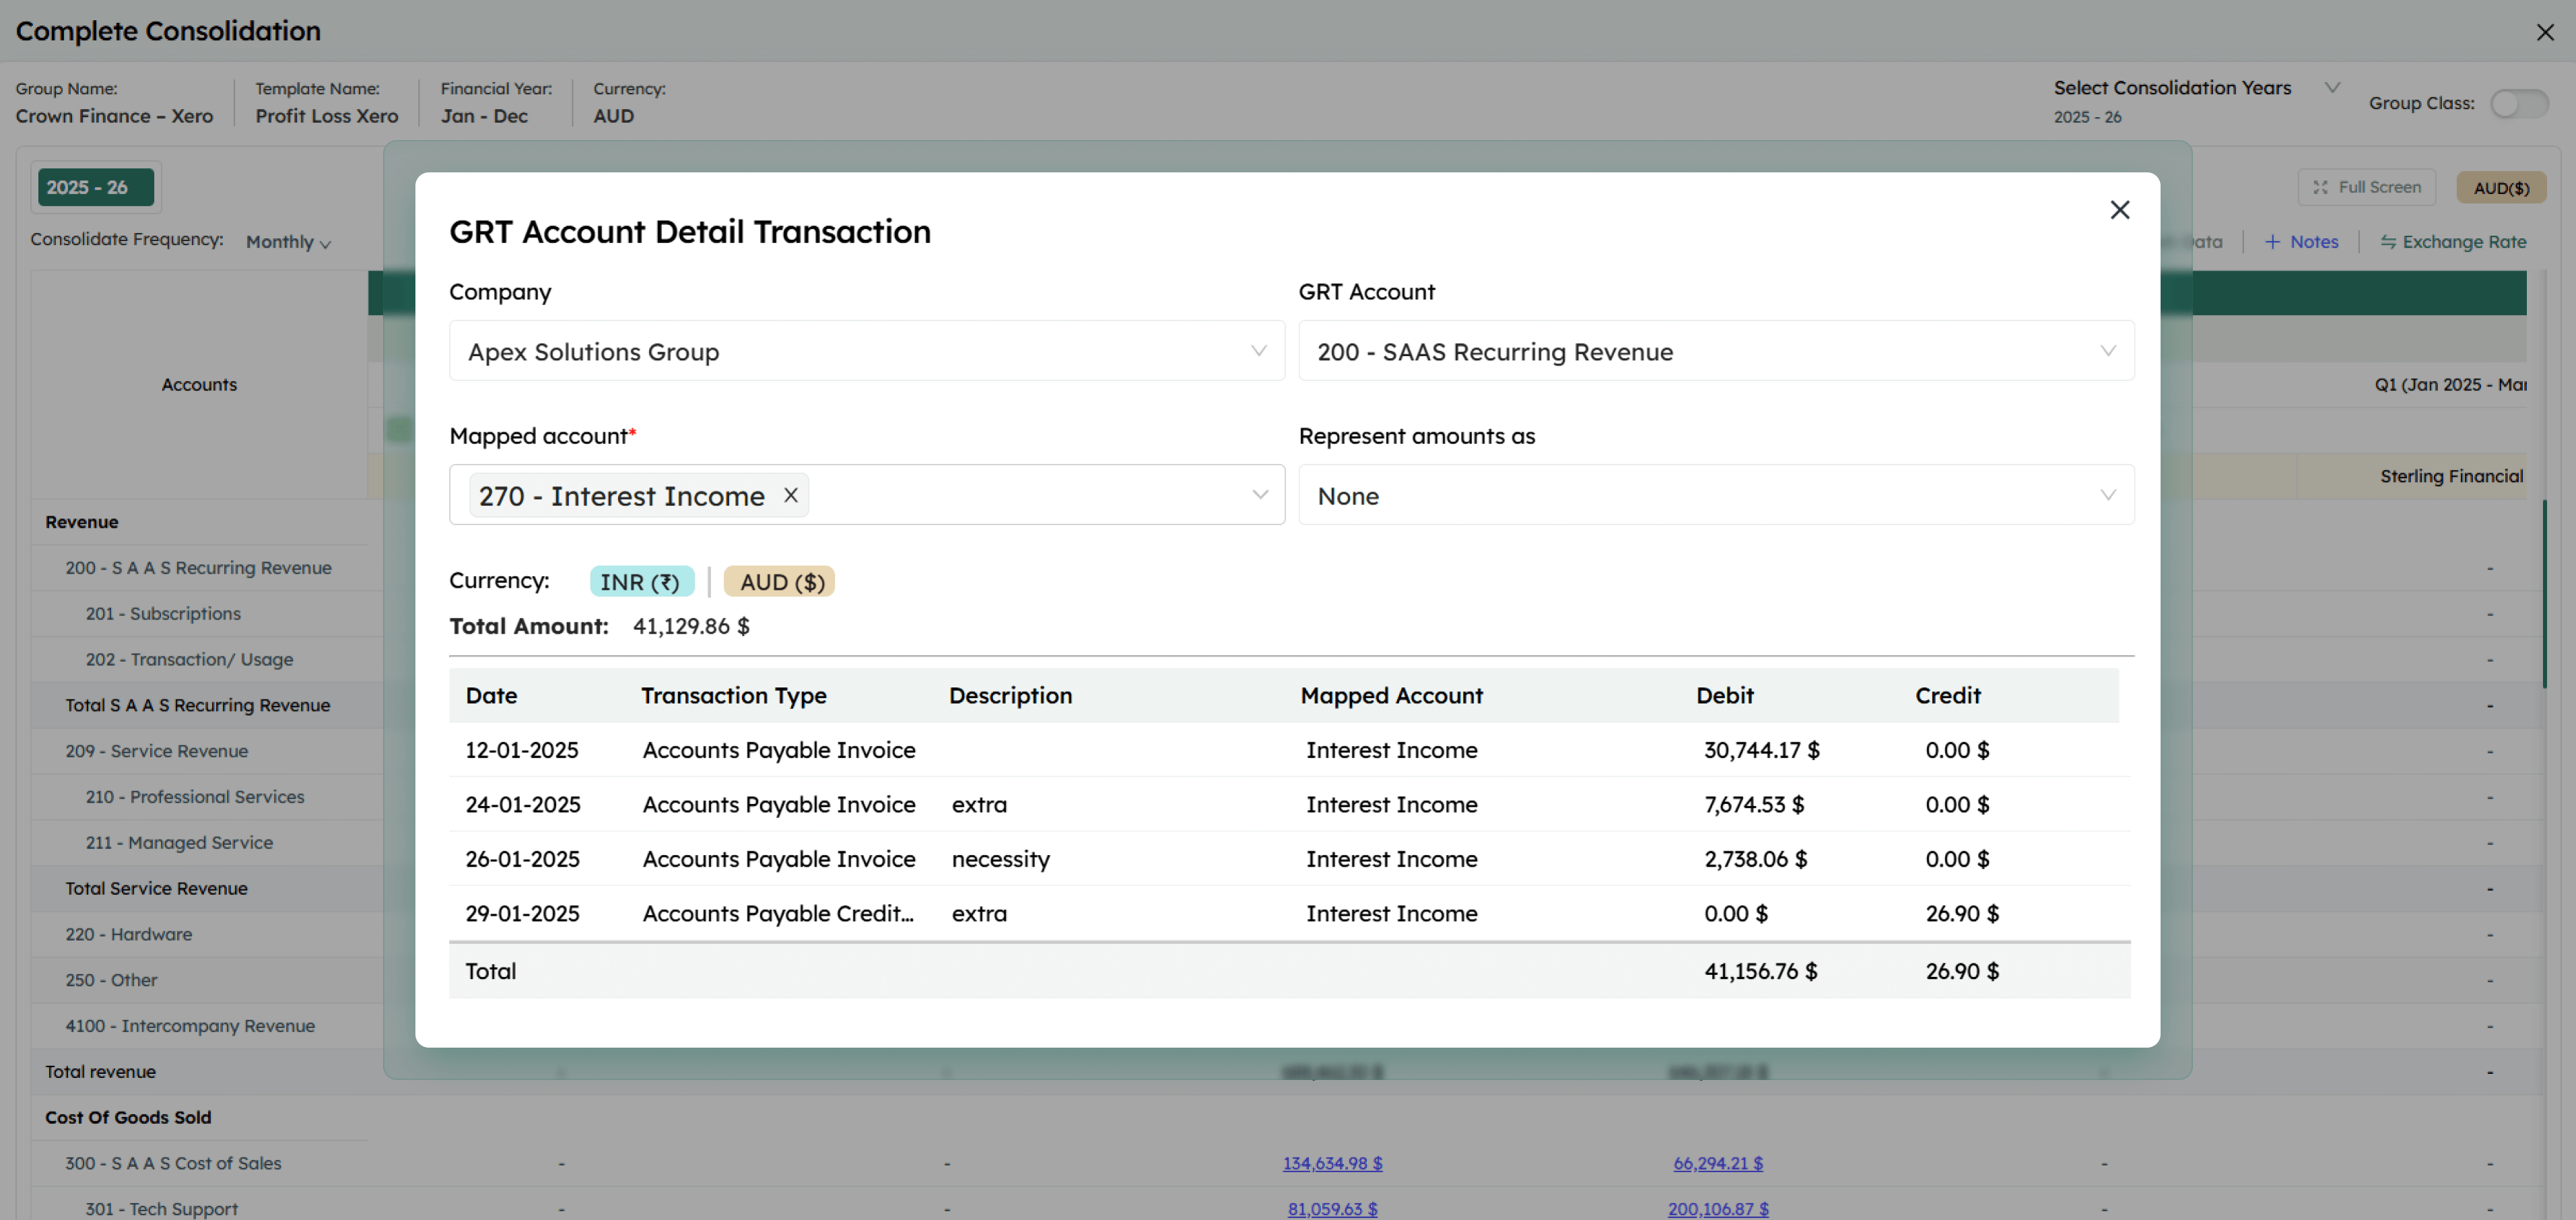Open the 200,106.87 $ amount link
Image resolution: width=2576 pixels, height=1220 pixels.
click(1717, 1209)
